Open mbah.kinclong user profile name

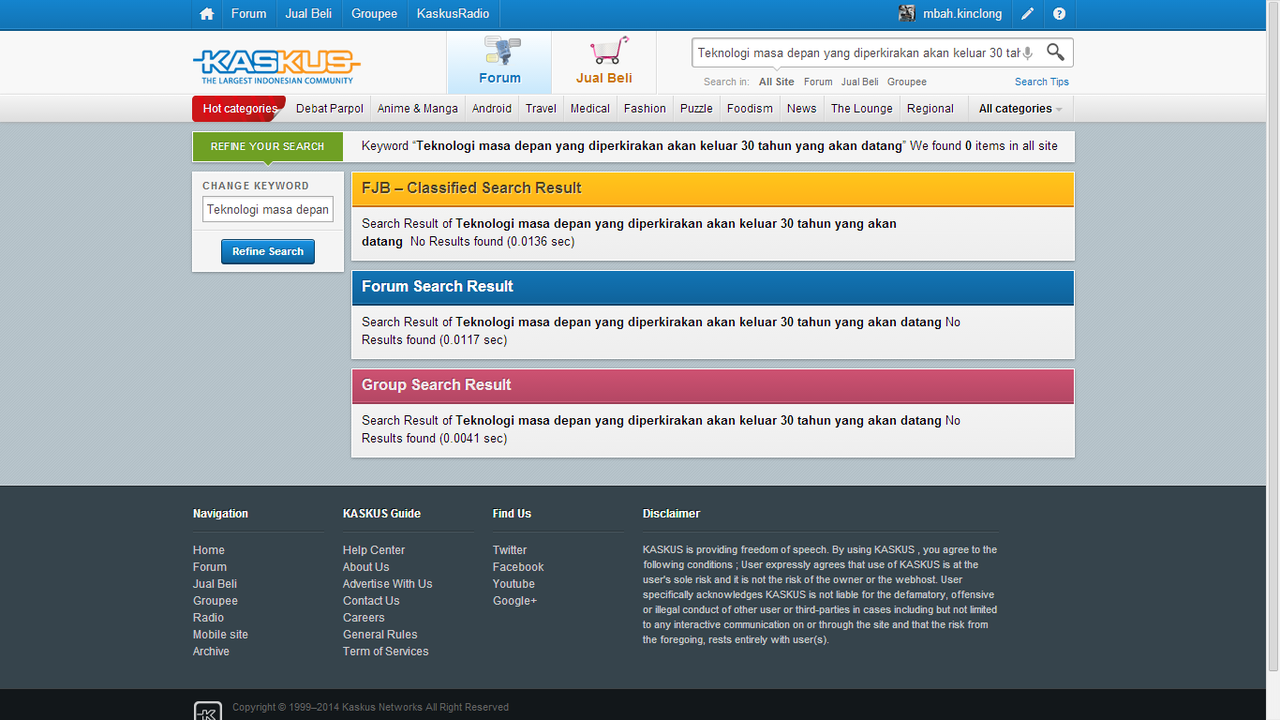(962, 14)
